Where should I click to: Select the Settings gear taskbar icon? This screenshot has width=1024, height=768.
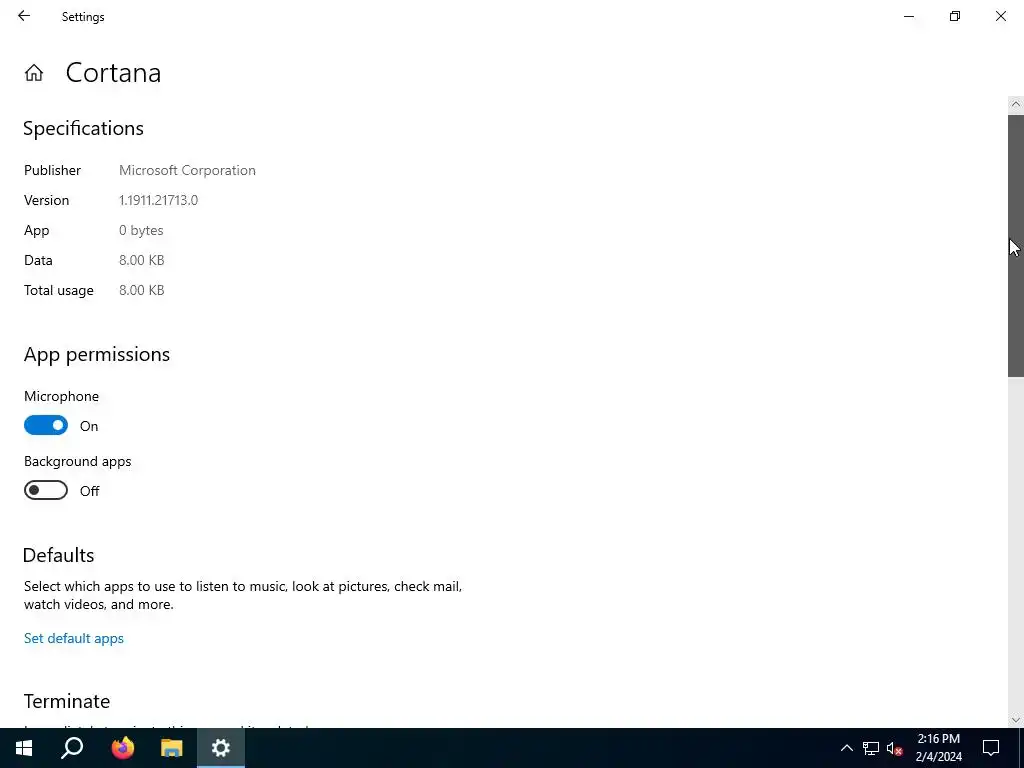tap(221, 748)
